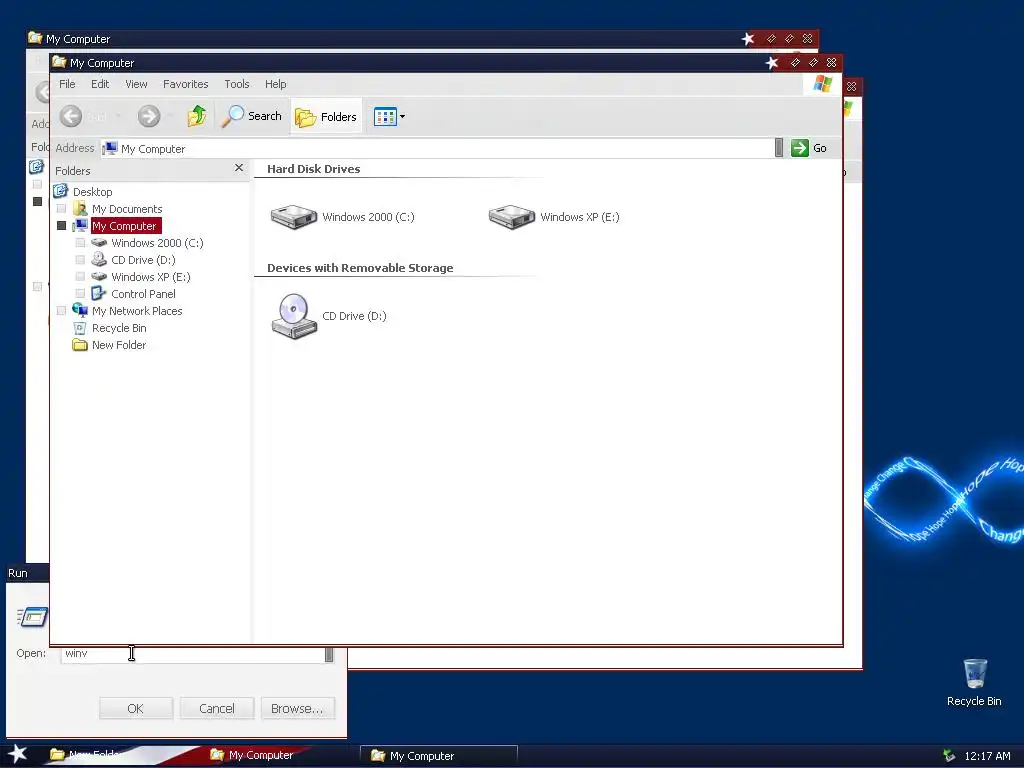Click Cancel in Run dialog
The width and height of the screenshot is (1024, 768).
(x=217, y=708)
